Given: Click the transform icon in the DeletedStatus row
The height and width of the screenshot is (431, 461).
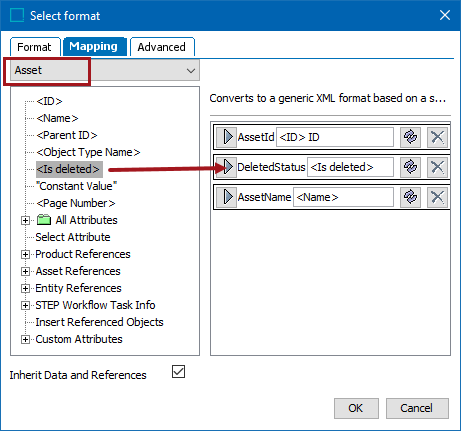Looking at the screenshot, I should pos(410,167).
